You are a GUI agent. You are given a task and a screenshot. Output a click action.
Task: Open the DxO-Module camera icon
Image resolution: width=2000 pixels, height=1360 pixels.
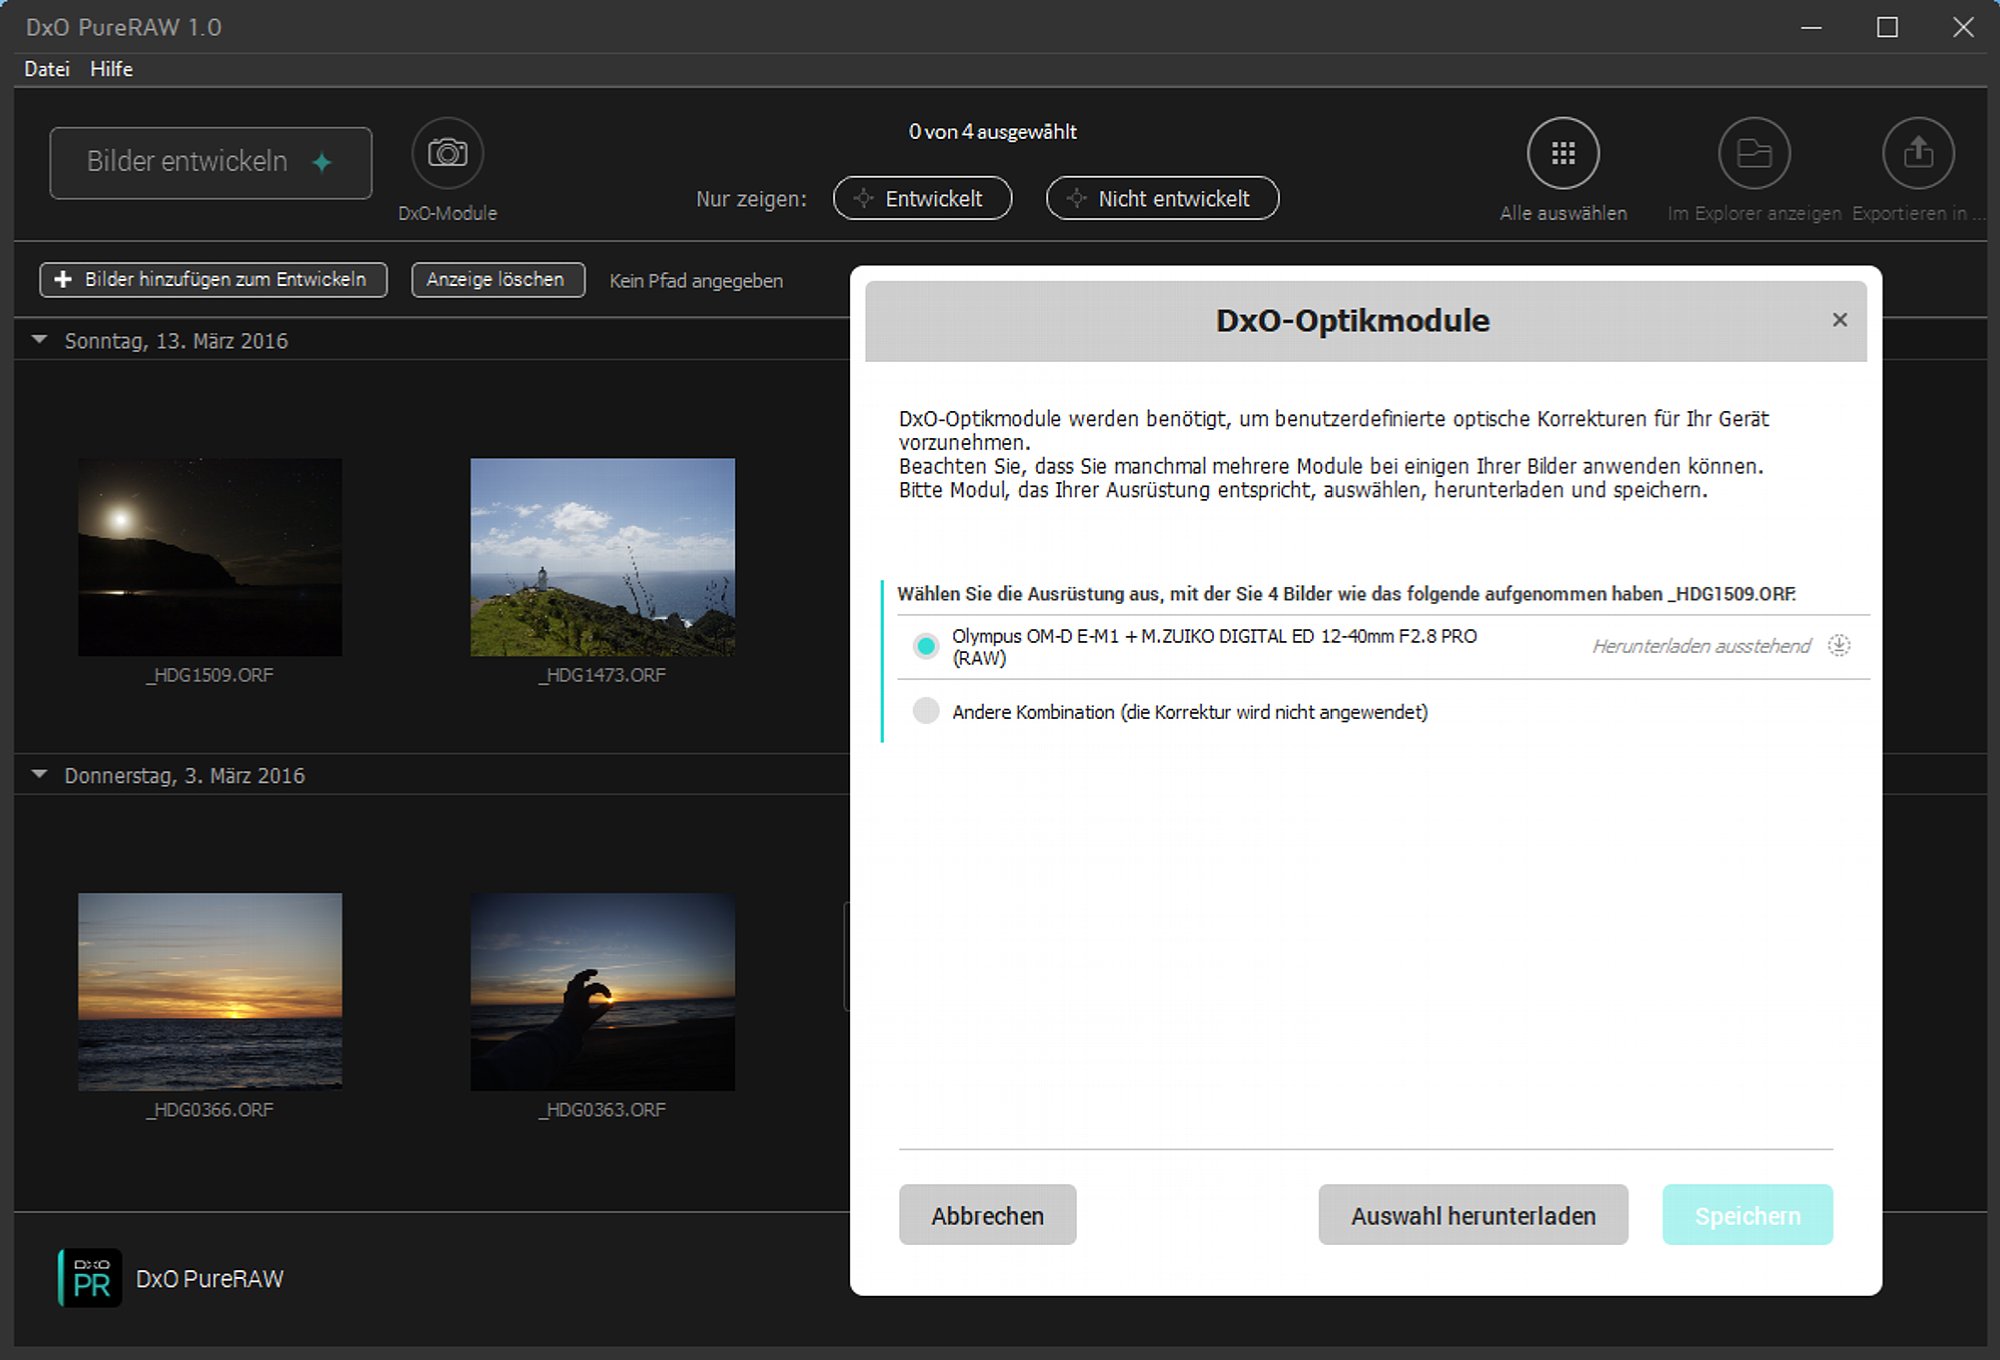coord(447,153)
